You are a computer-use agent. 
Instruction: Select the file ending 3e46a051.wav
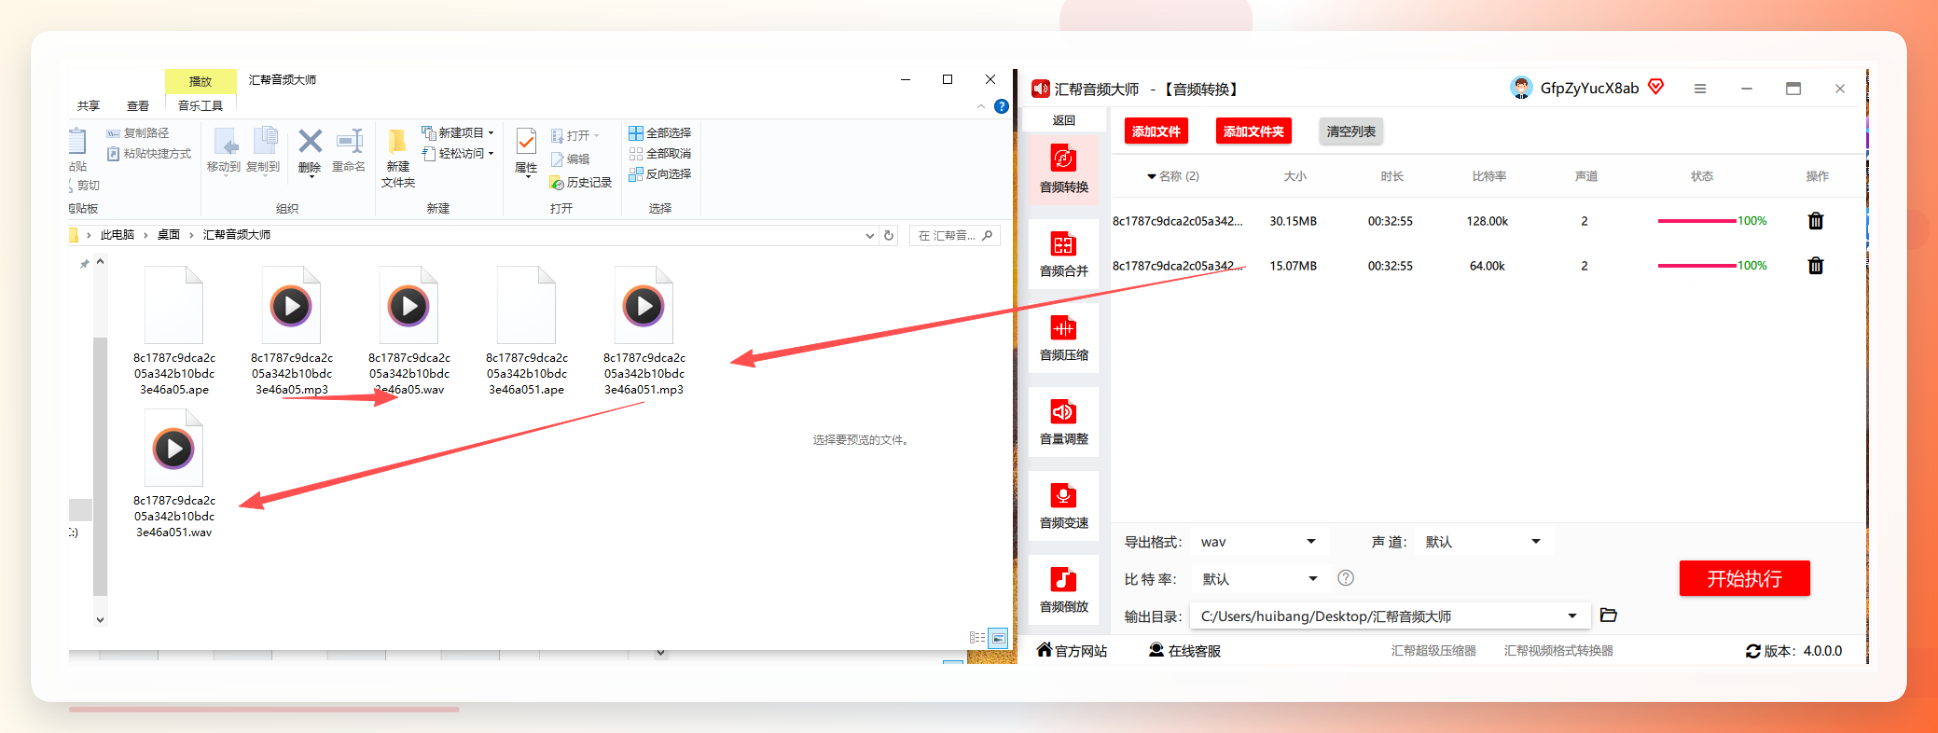point(174,473)
